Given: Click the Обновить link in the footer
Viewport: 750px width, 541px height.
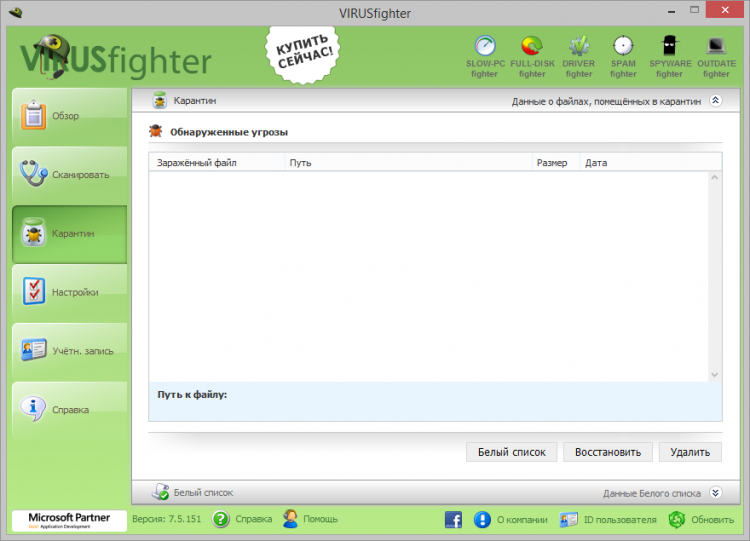Looking at the screenshot, I should click(712, 519).
